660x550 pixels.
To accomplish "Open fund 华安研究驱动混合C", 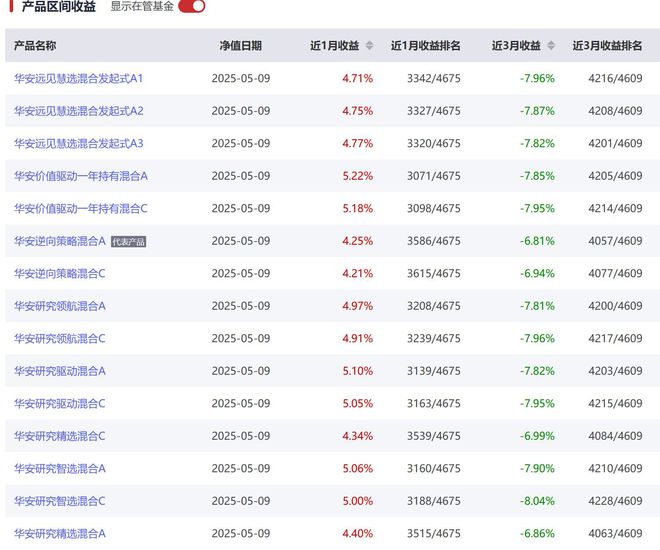I will 60,404.
